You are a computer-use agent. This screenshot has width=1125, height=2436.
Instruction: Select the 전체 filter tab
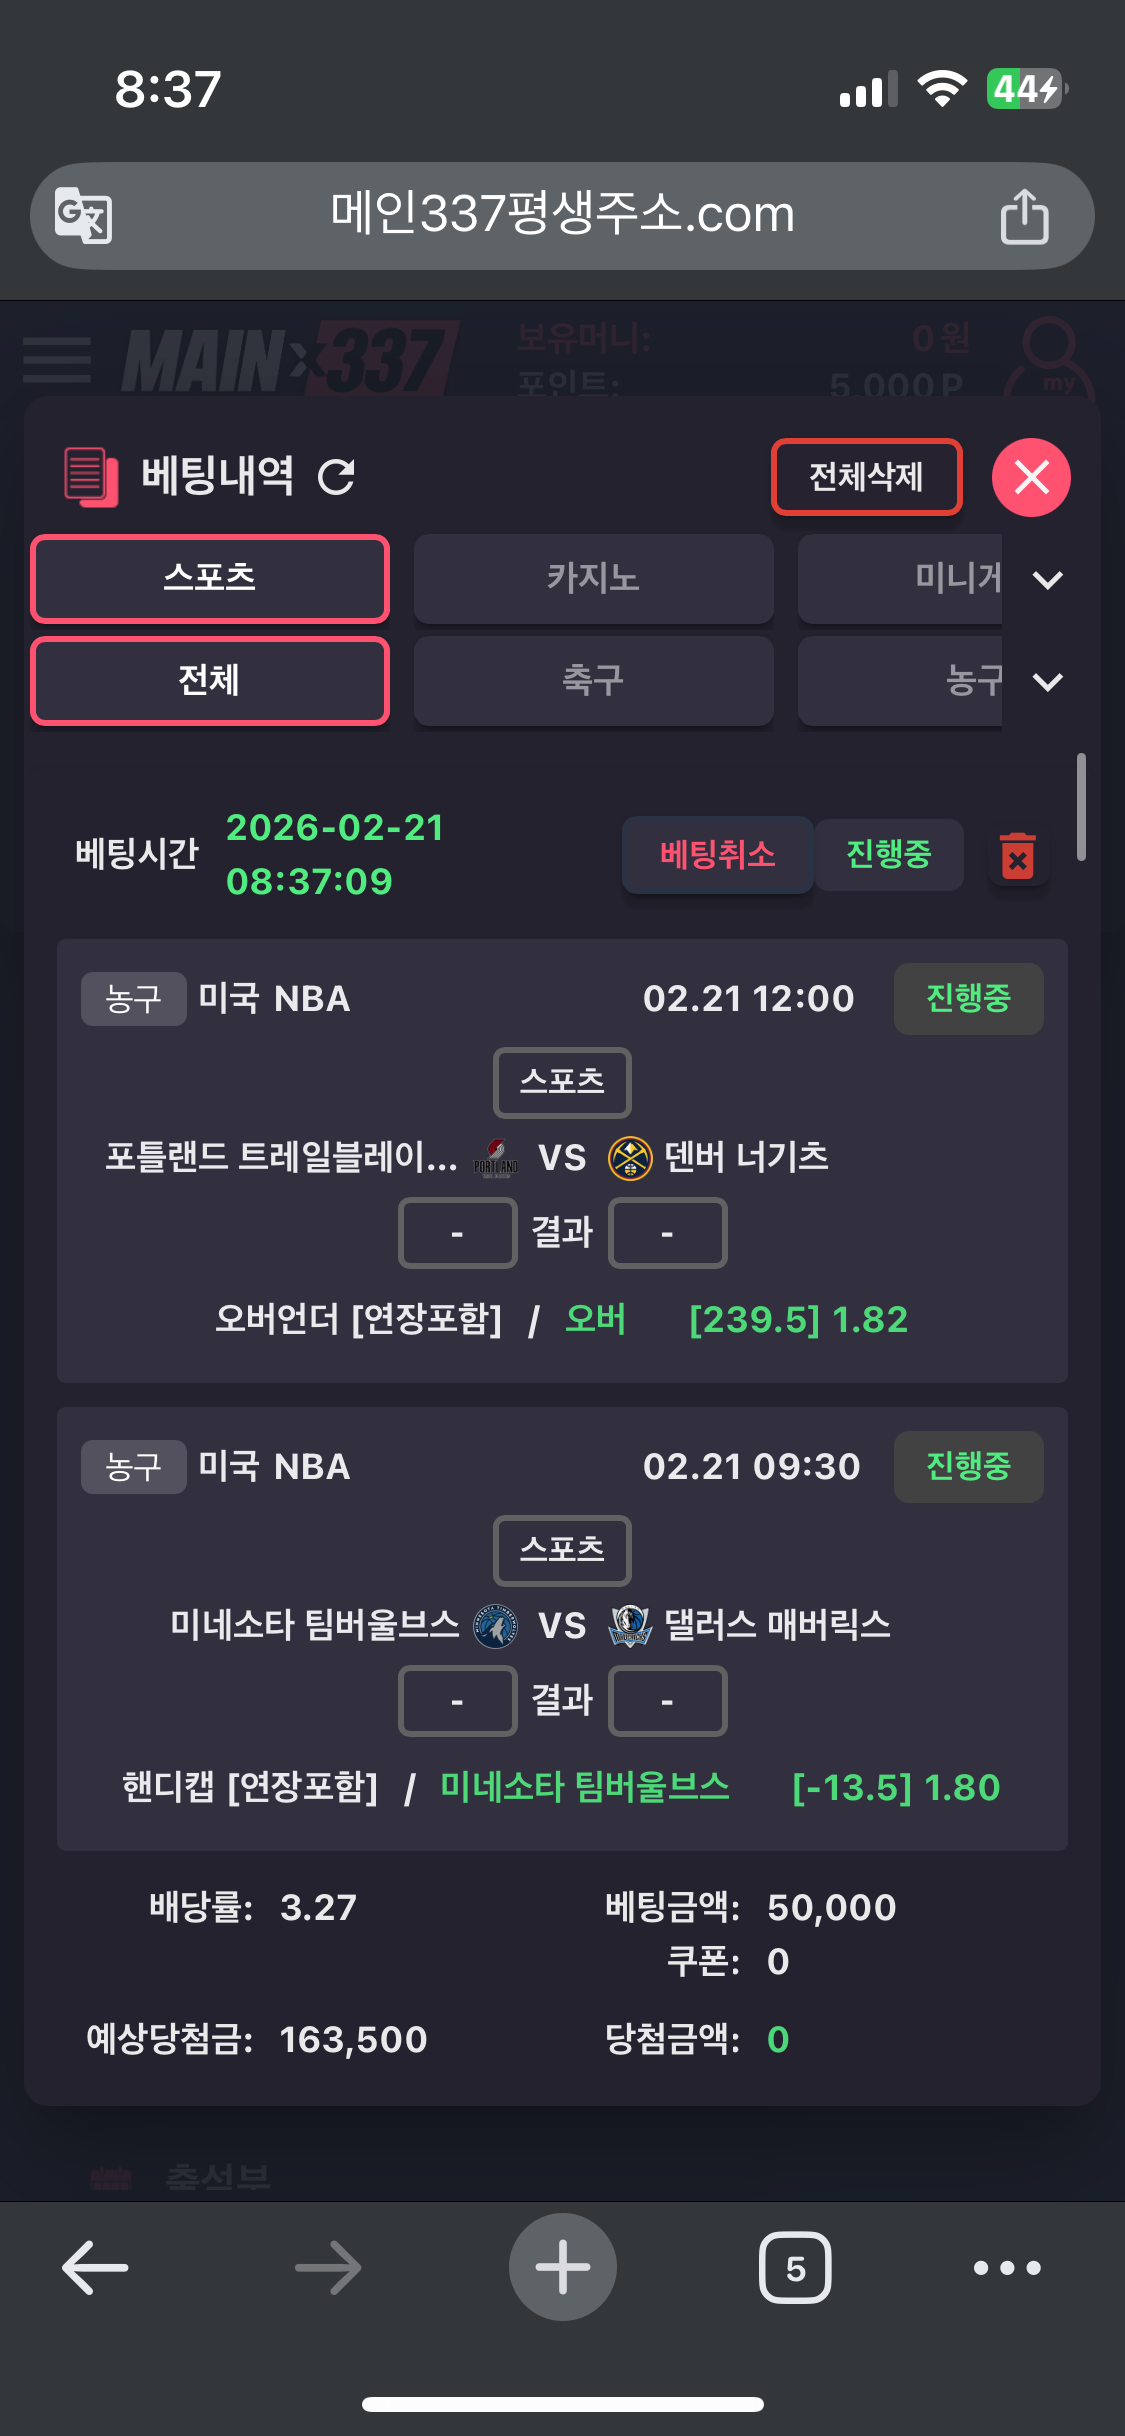click(x=210, y=681)
